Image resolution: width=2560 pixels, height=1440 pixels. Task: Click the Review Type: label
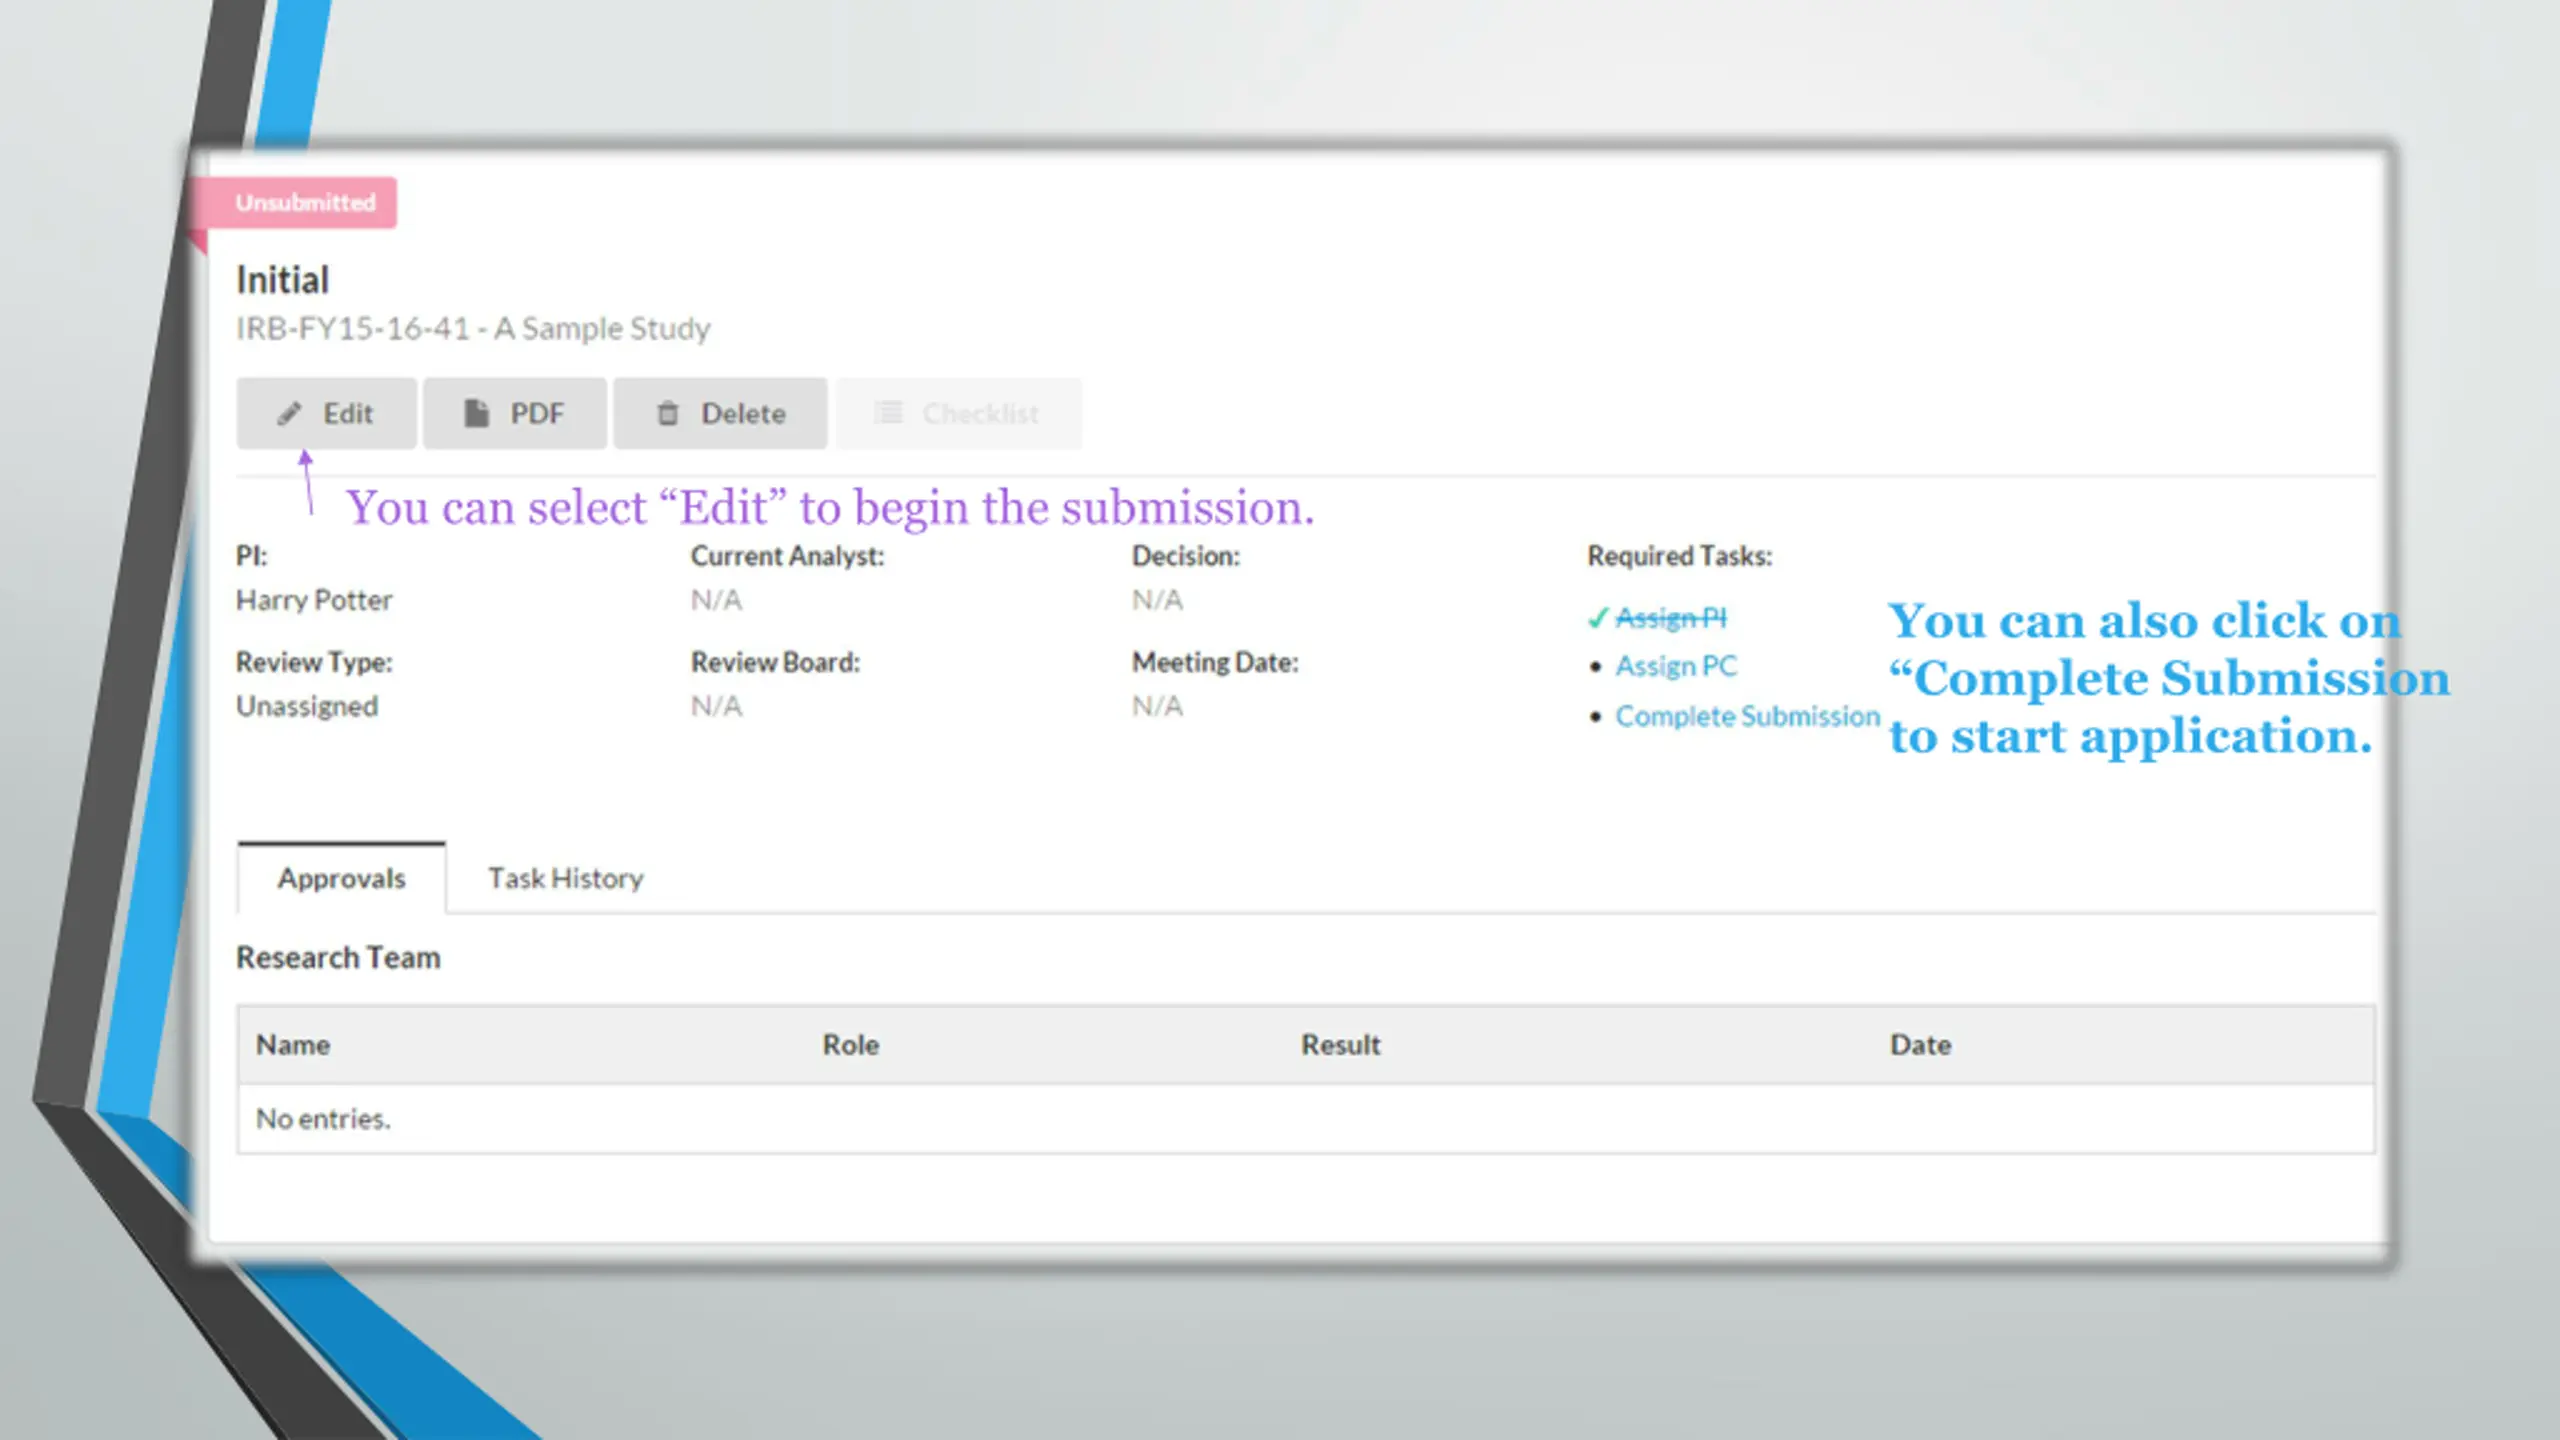coord(314,662)
